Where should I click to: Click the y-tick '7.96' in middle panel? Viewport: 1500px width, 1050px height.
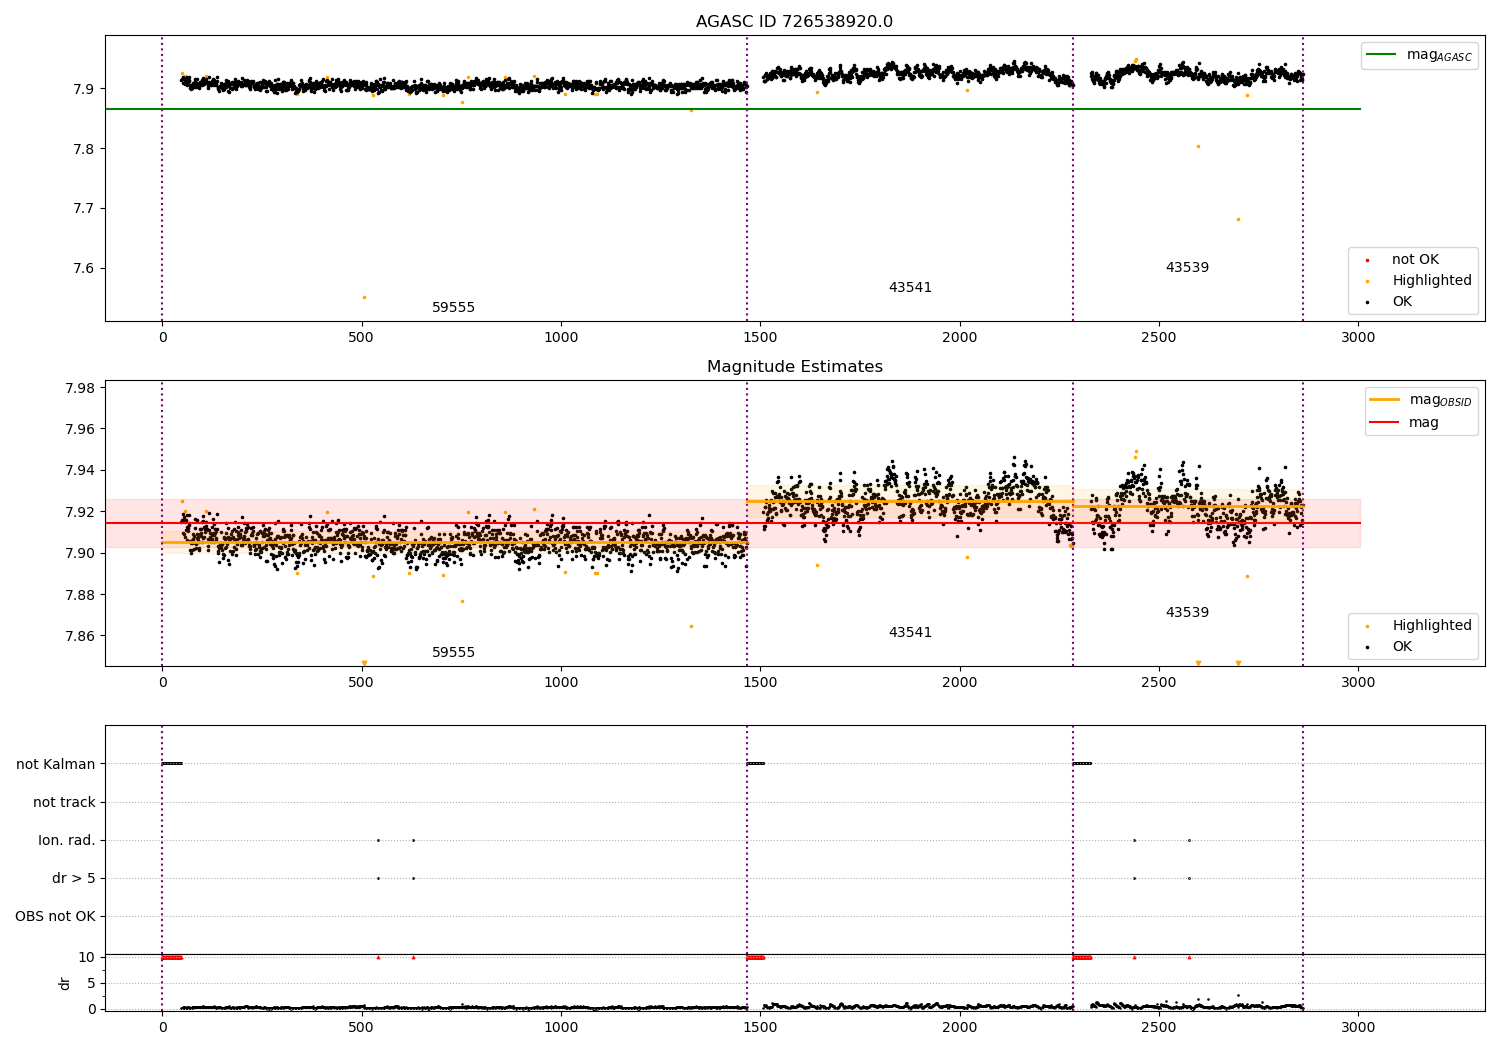tap(80, 430)
